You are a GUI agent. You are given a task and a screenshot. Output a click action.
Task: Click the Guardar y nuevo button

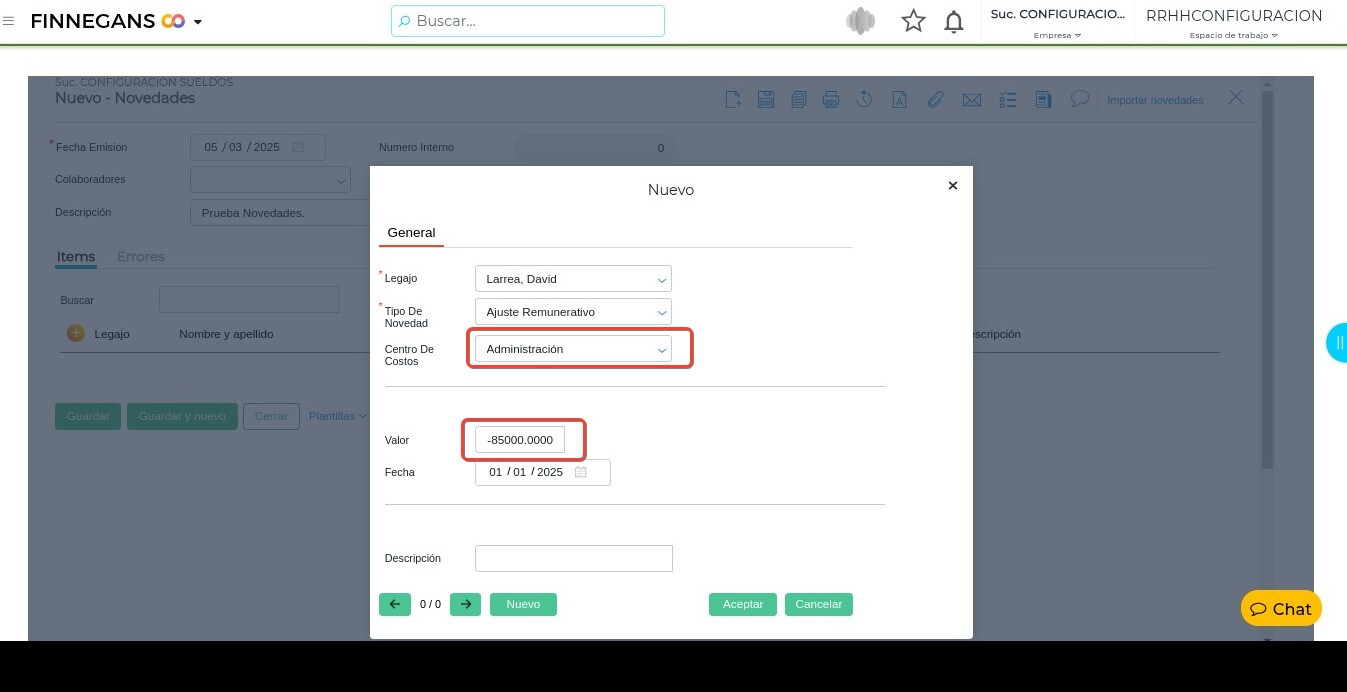(182, 416)
